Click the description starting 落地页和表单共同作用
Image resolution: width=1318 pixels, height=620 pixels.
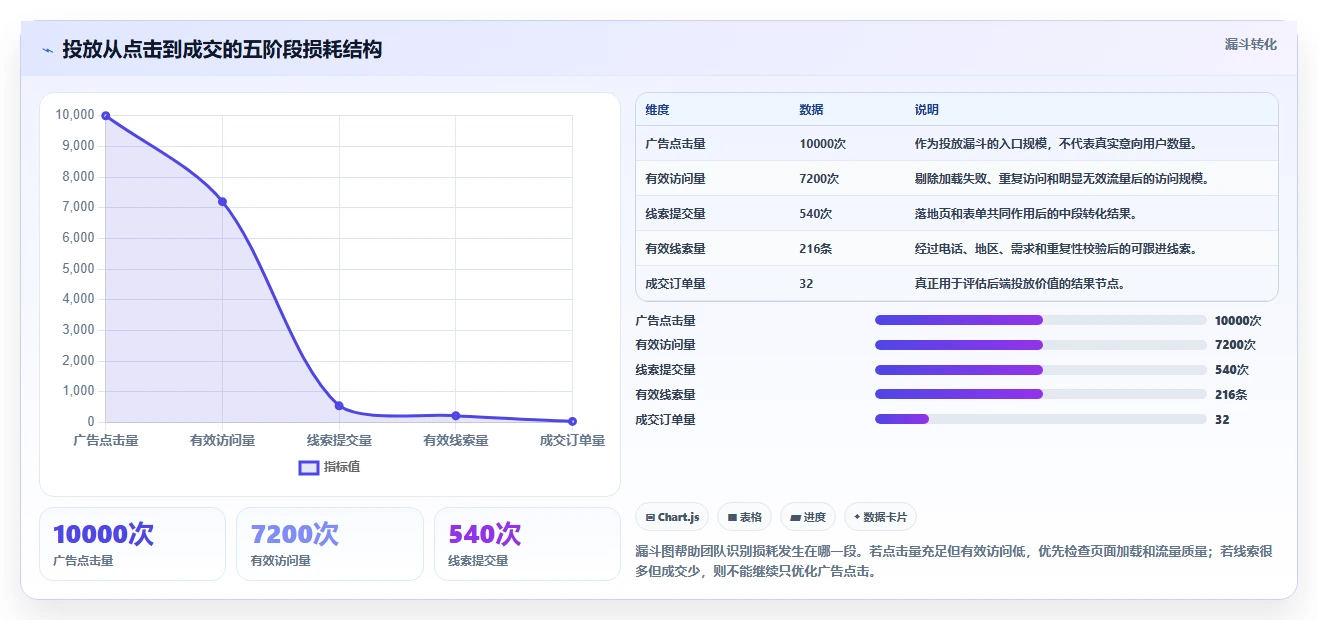[x=1025, y=214]
